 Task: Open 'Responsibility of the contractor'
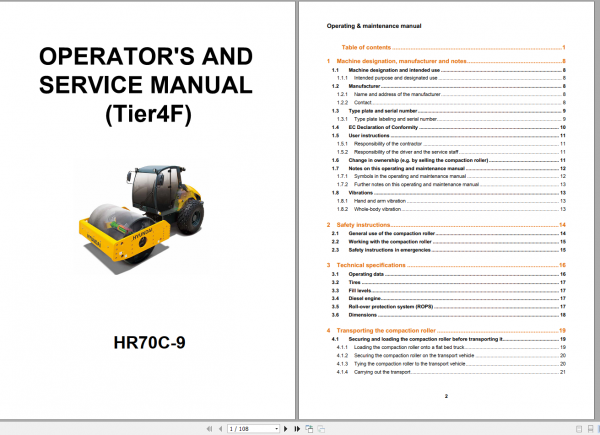click(x=451, y=144)
